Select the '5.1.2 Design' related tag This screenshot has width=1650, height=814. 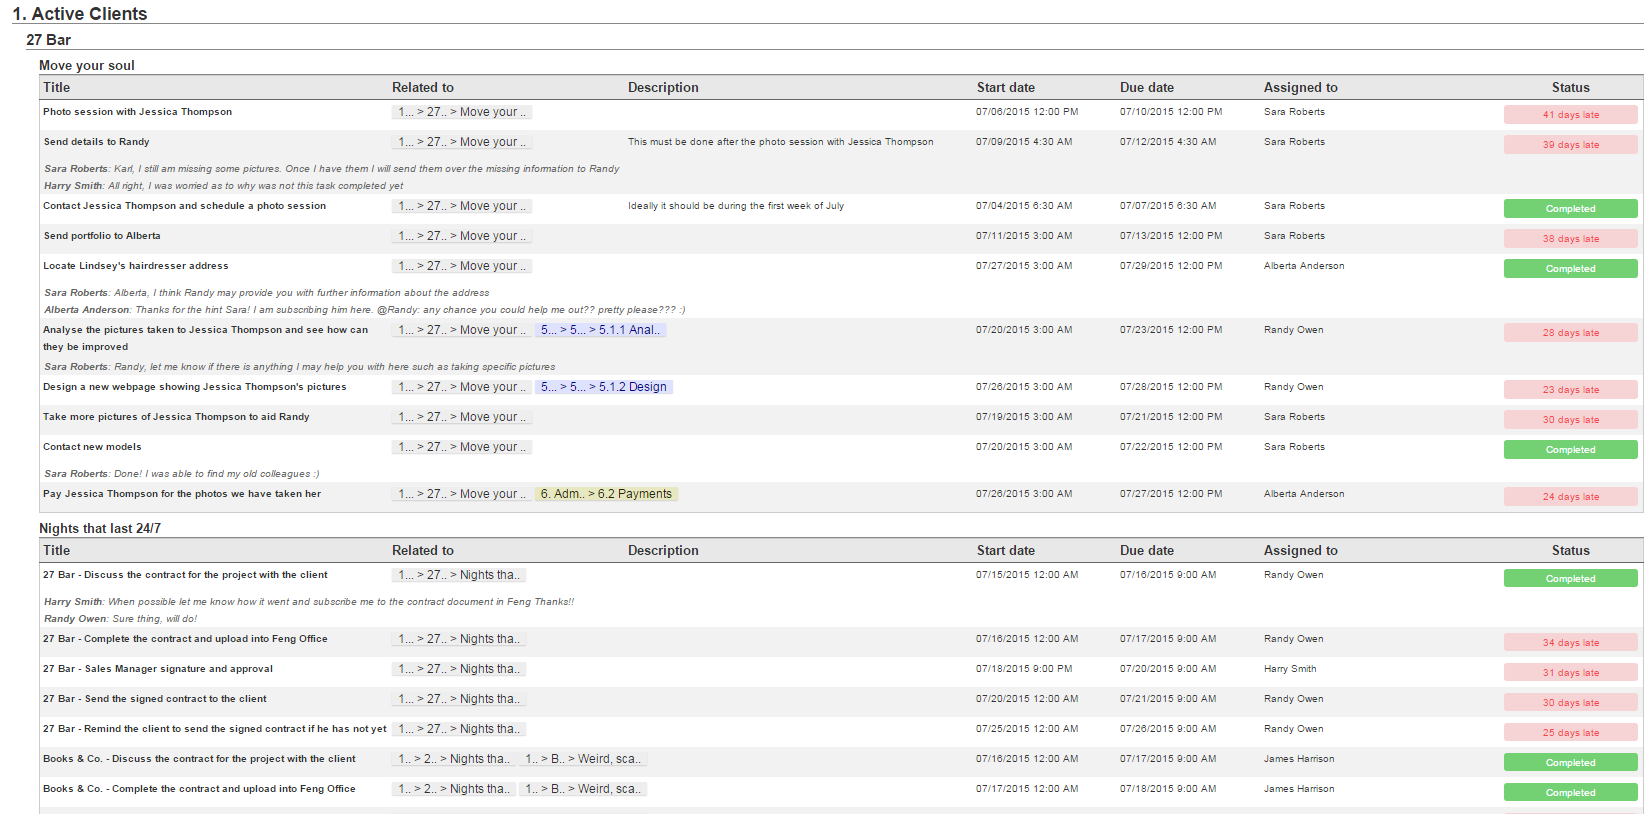604,387
